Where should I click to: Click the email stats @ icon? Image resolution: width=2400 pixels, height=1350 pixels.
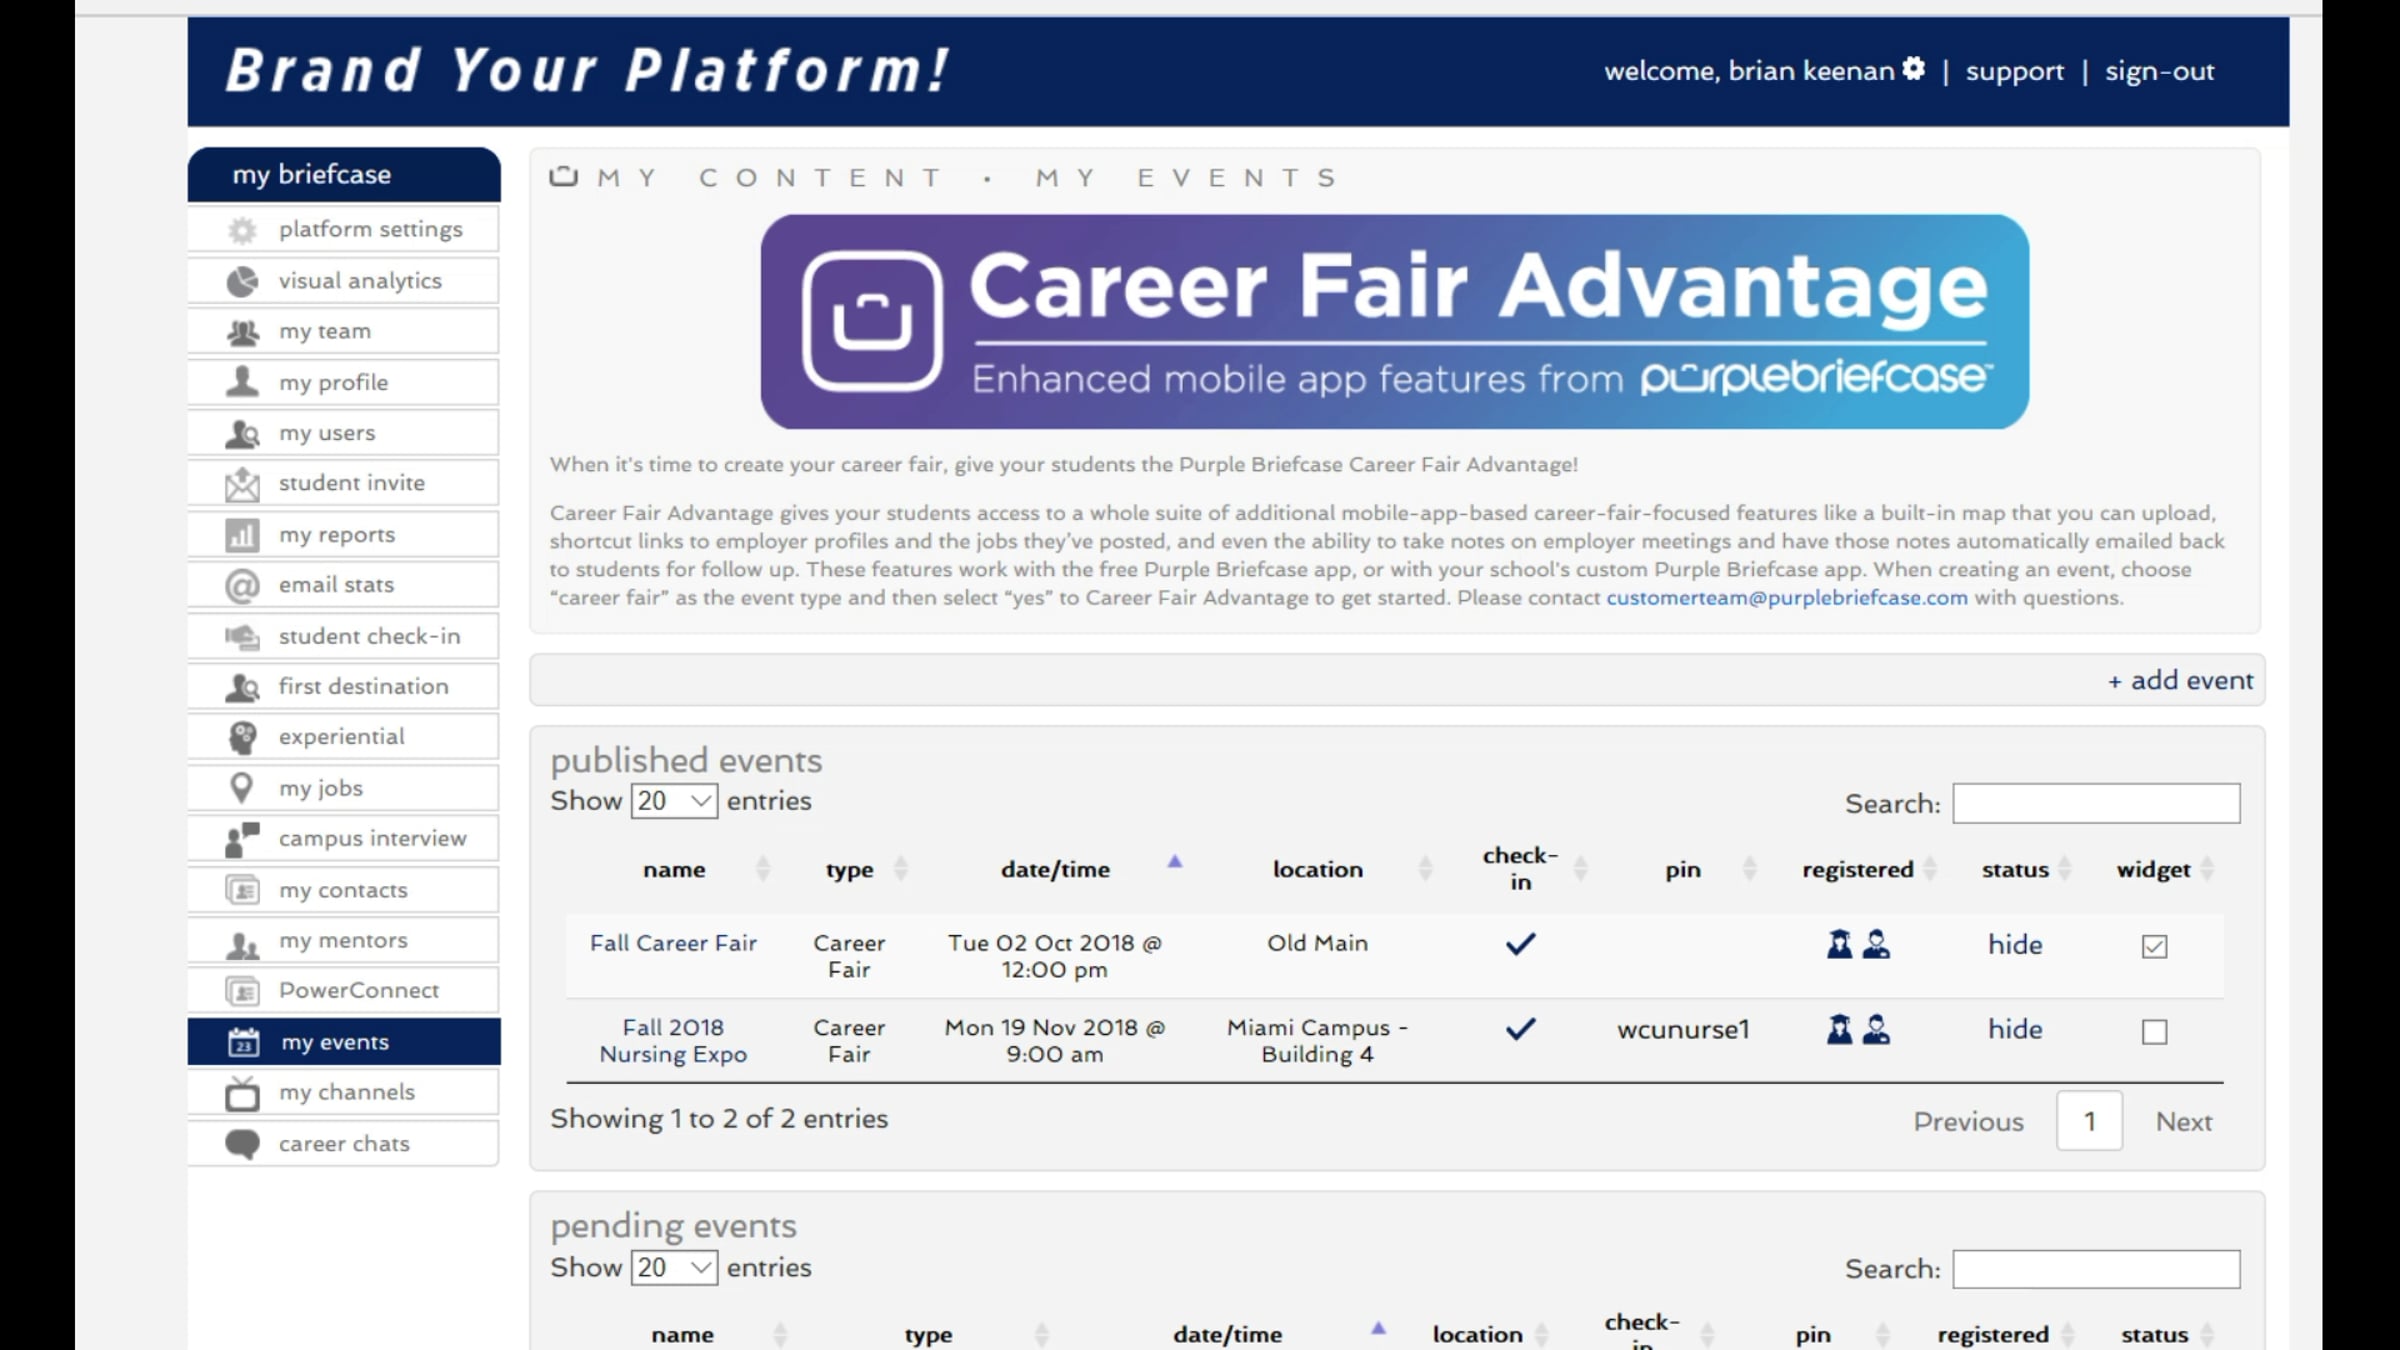pyautogui.click(x=242, y=585)
